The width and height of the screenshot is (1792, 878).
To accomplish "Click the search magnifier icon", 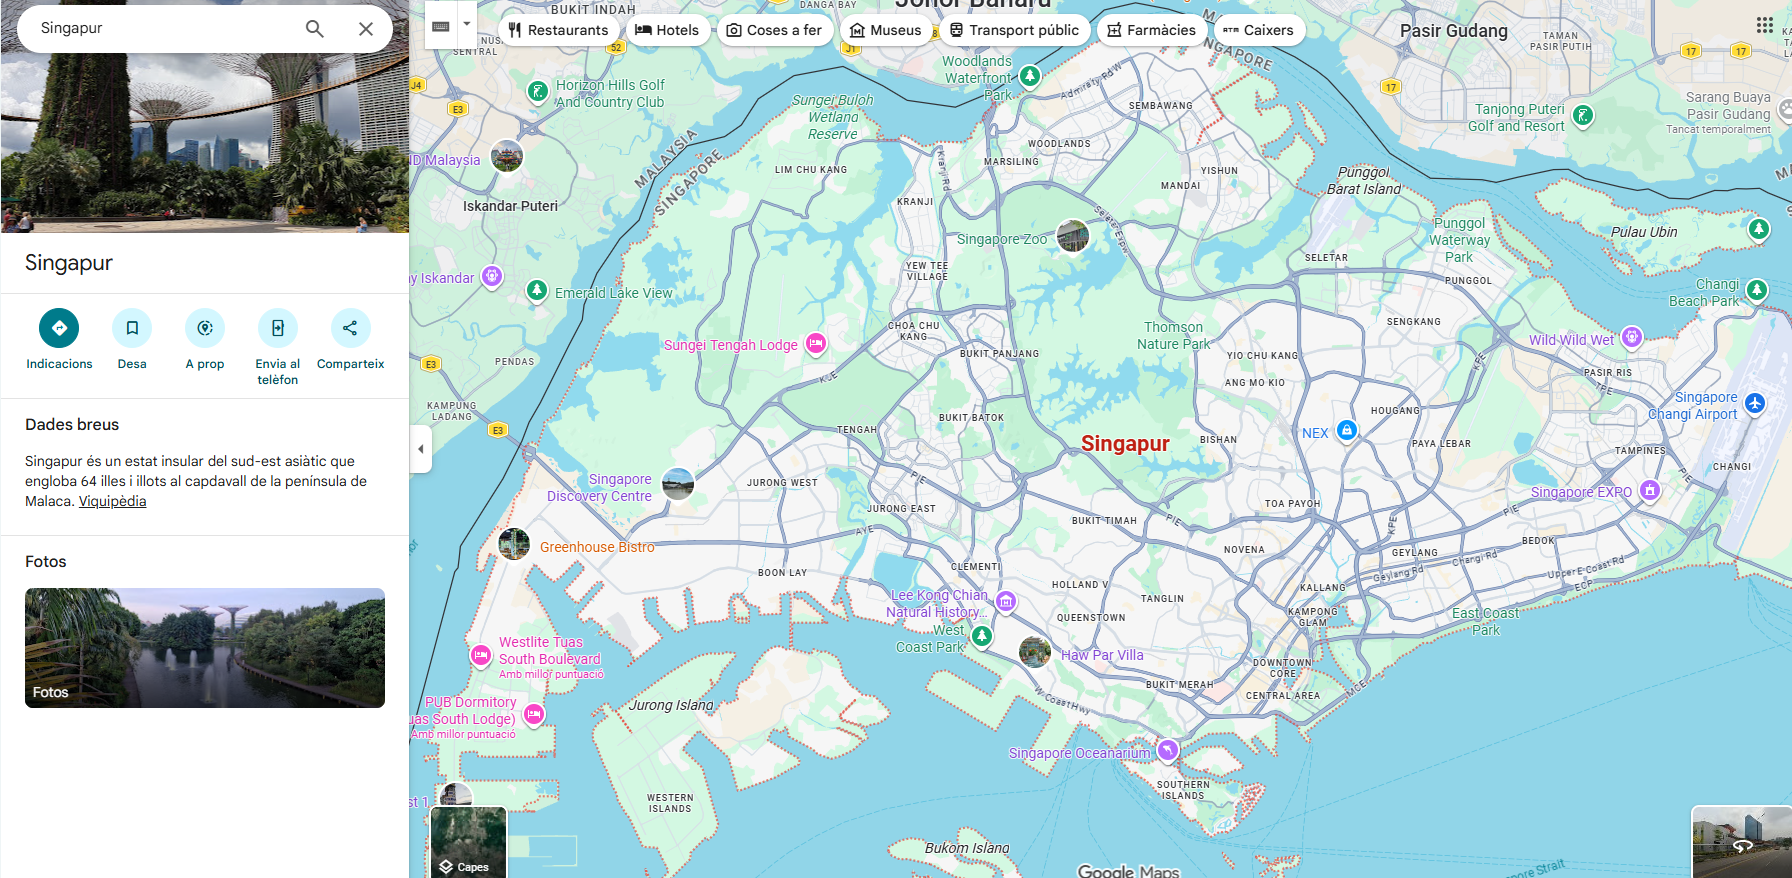I will click(x=314, y=29).
